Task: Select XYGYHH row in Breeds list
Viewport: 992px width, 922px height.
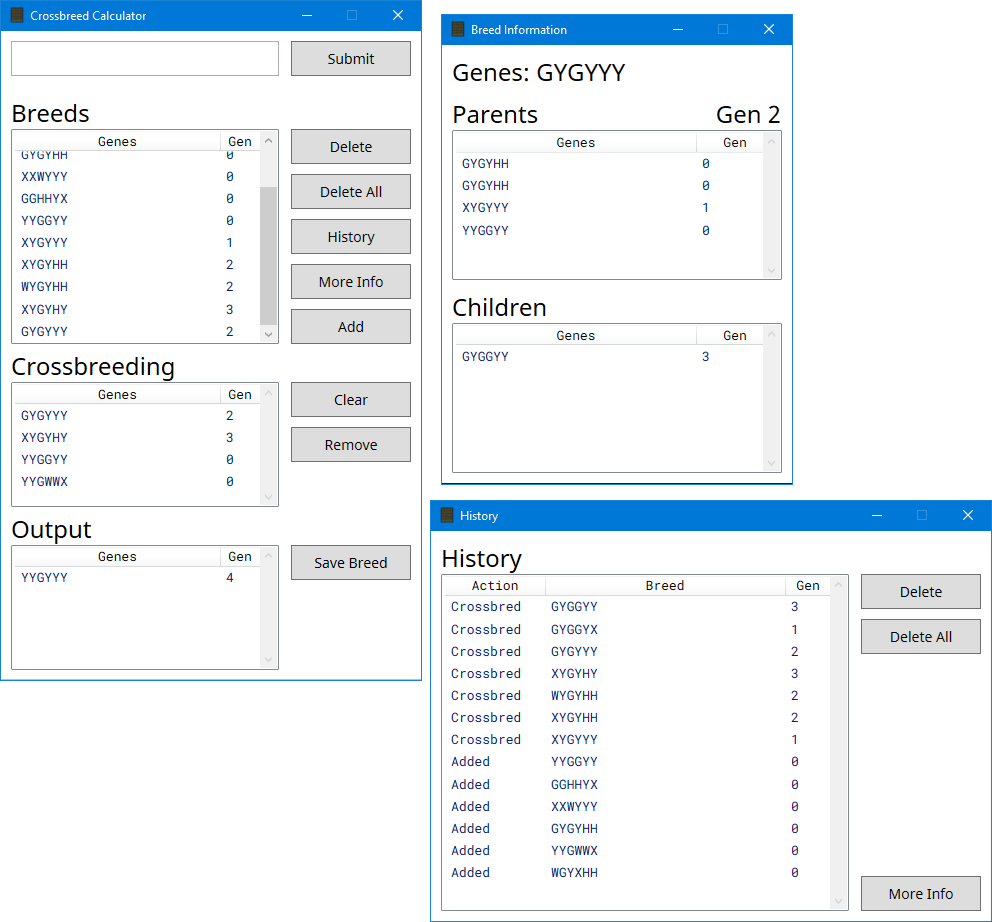Action: coord(136,265)
